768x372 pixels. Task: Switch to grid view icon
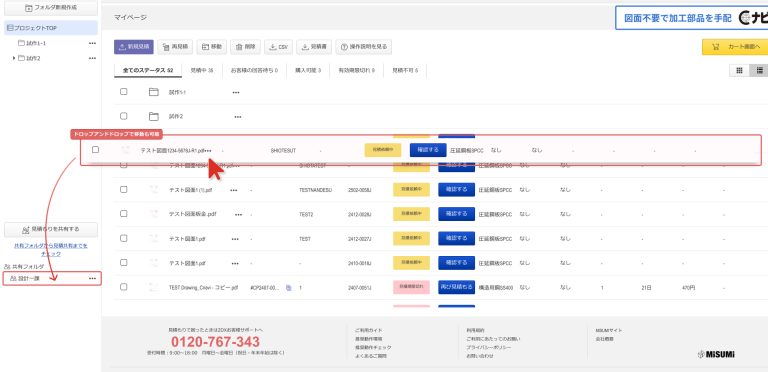pyautogui.click(x=739, y=71)
